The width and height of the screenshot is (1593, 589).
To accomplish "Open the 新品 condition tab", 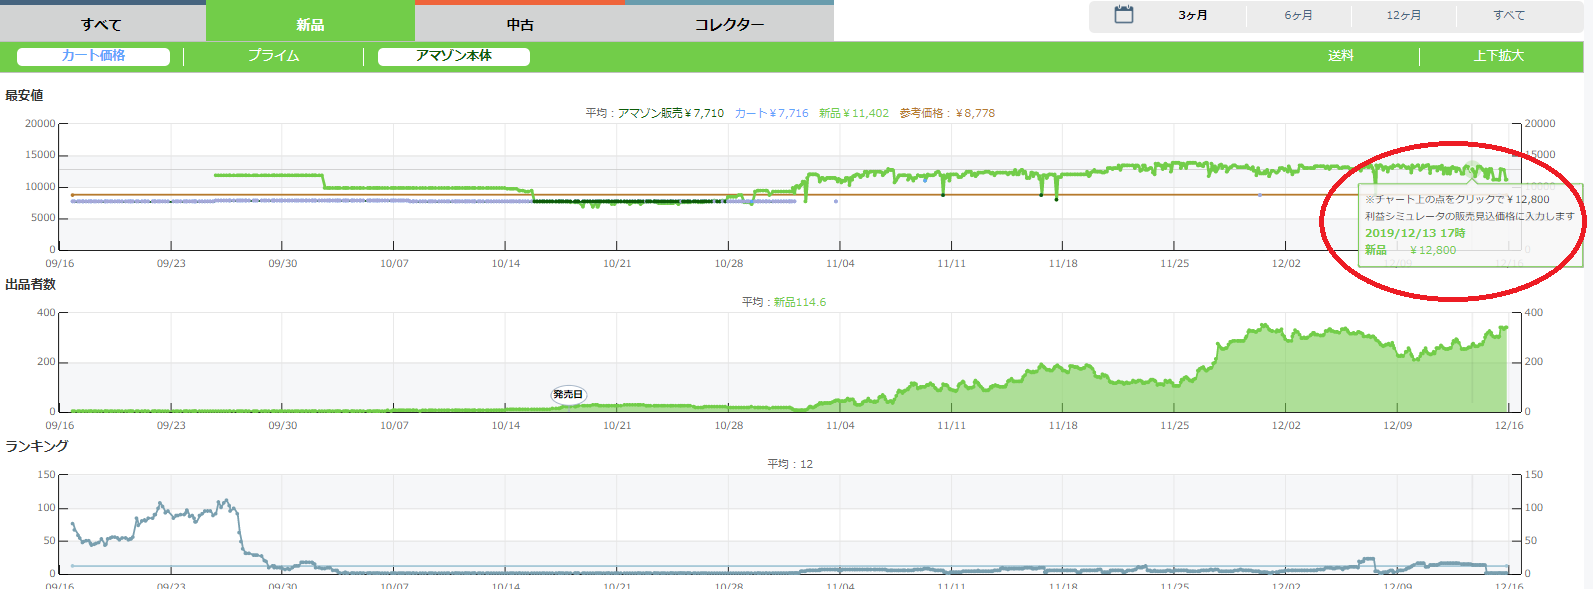I will [x=310, y=24].
